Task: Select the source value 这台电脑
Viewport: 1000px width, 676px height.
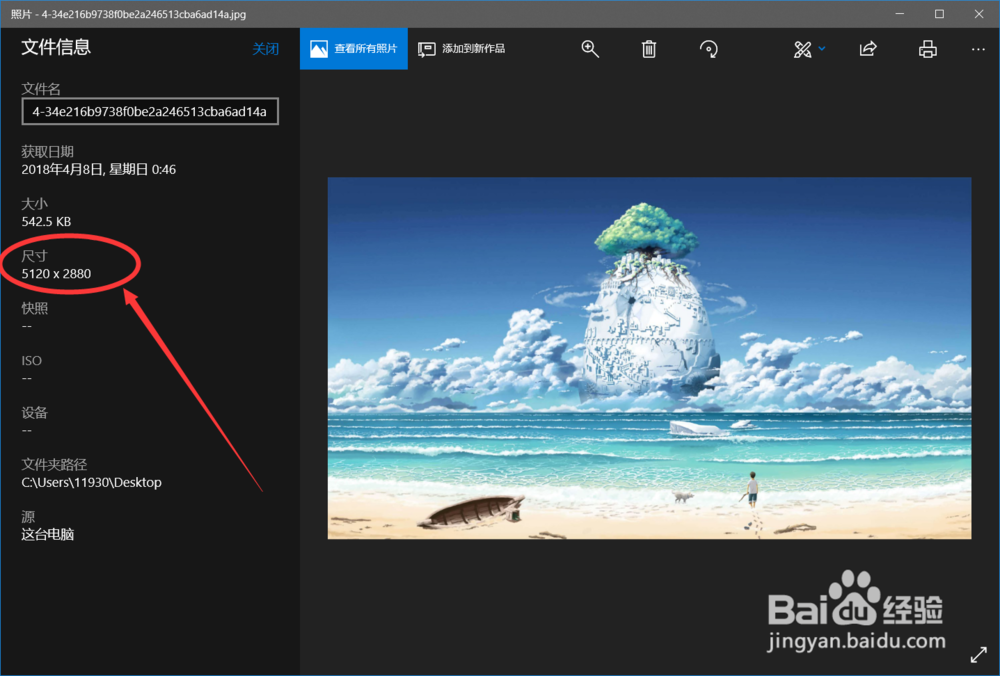Action: tap(48, 534)
